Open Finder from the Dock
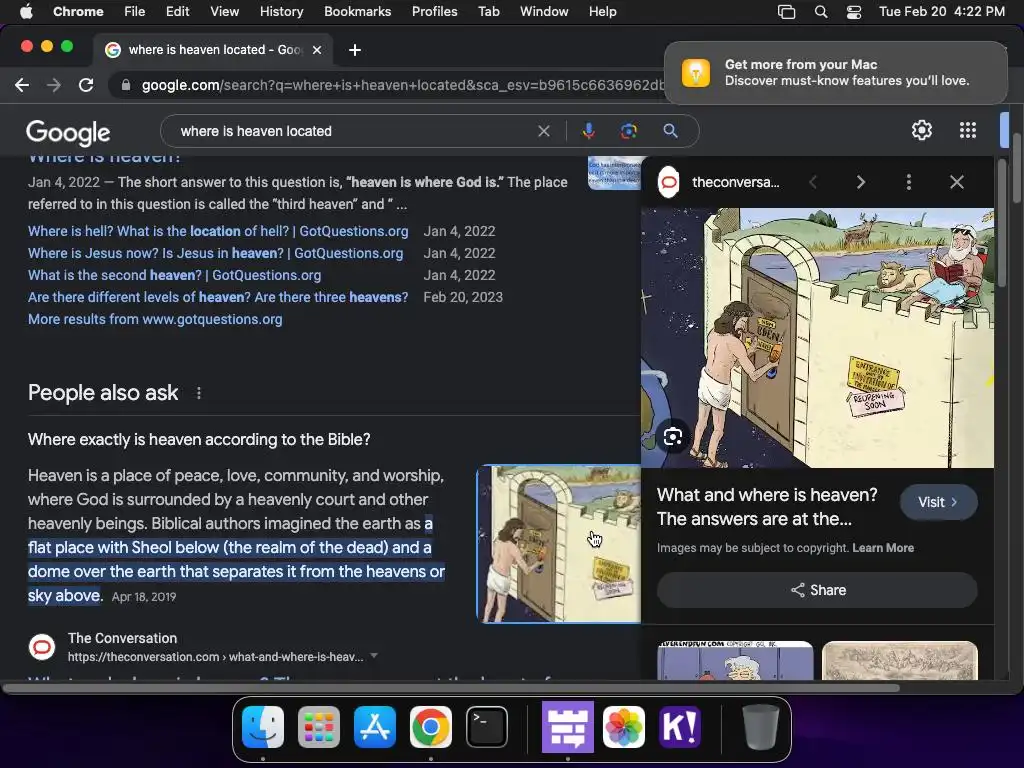Image resolution: width=1024 pixels, height=768 pixels. click(263, 727)
